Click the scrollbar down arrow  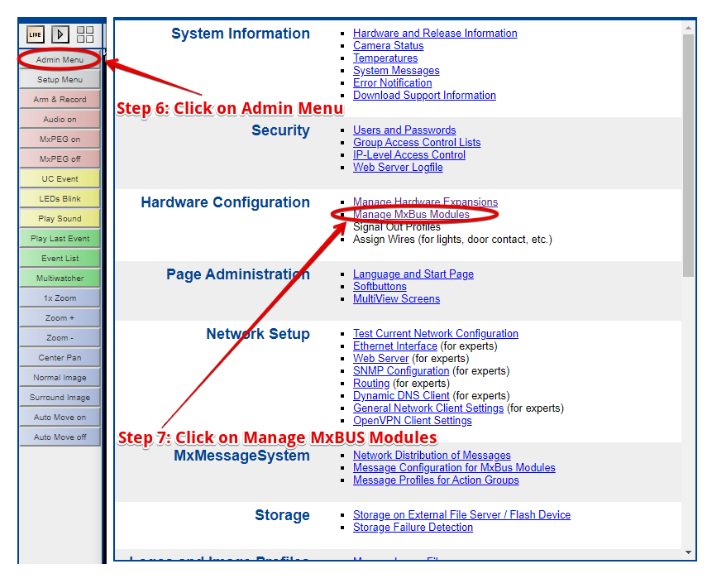pos(688,552)
